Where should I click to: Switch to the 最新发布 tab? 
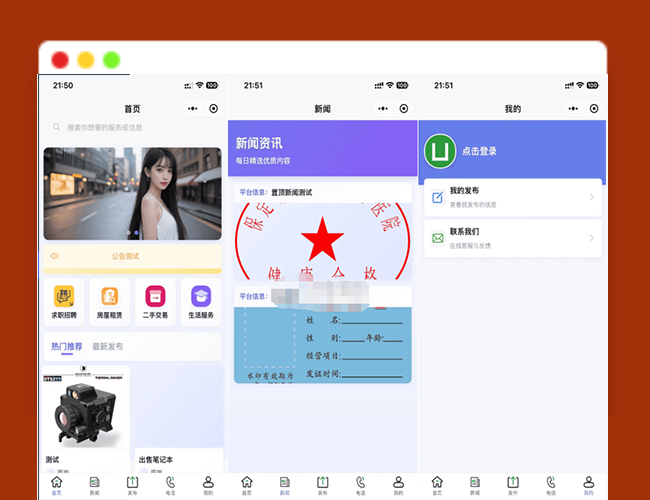tap(108, 346)
